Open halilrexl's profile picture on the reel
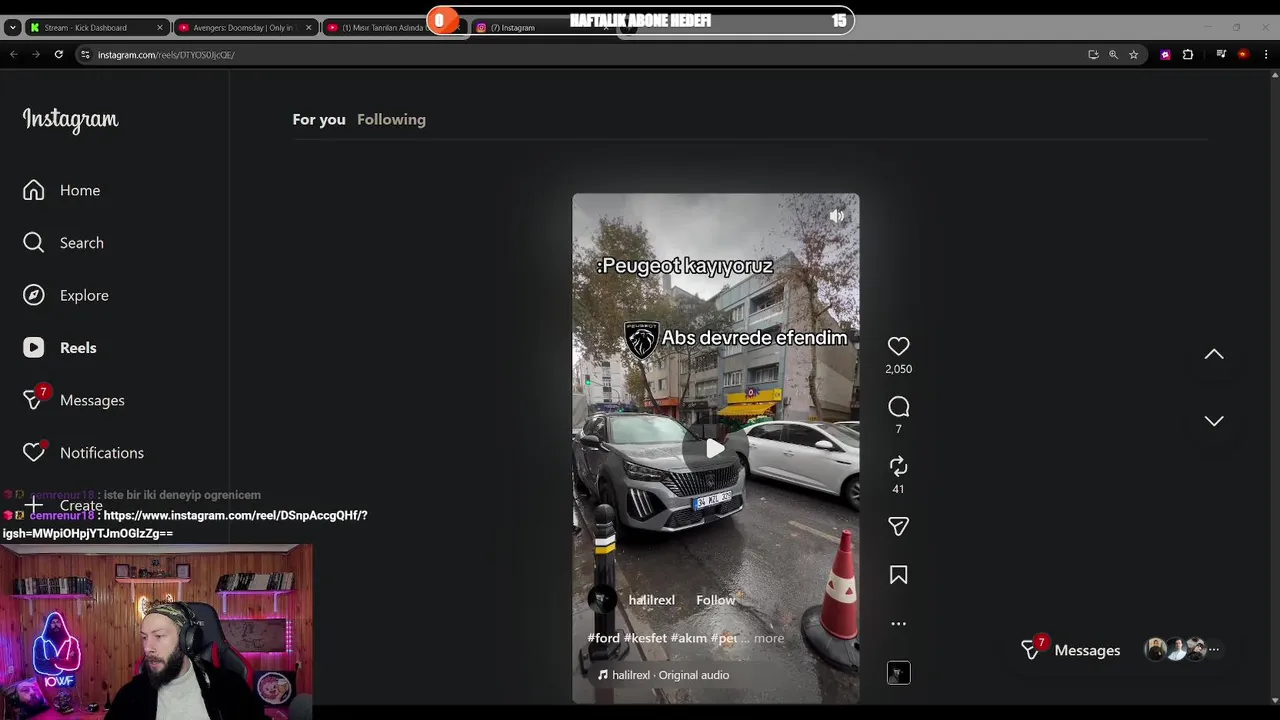 [601, 600]
